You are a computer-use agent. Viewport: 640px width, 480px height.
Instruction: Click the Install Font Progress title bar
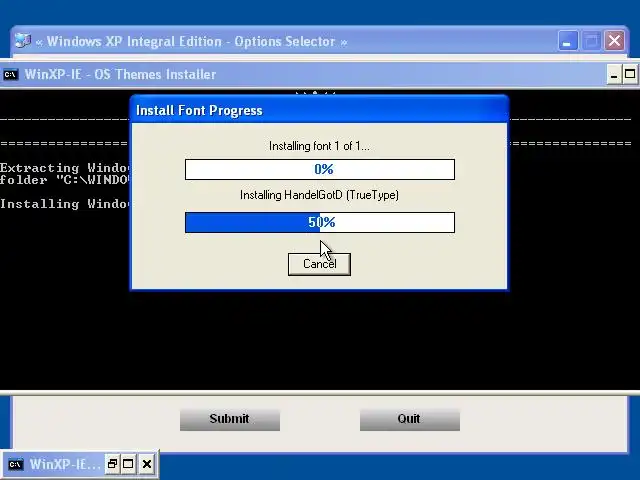[x=319, y=110]
